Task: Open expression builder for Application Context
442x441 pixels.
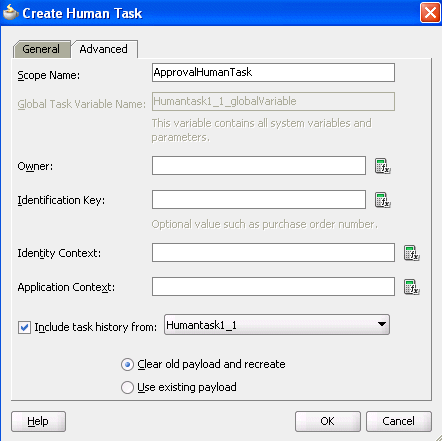Action: [411, 287]
